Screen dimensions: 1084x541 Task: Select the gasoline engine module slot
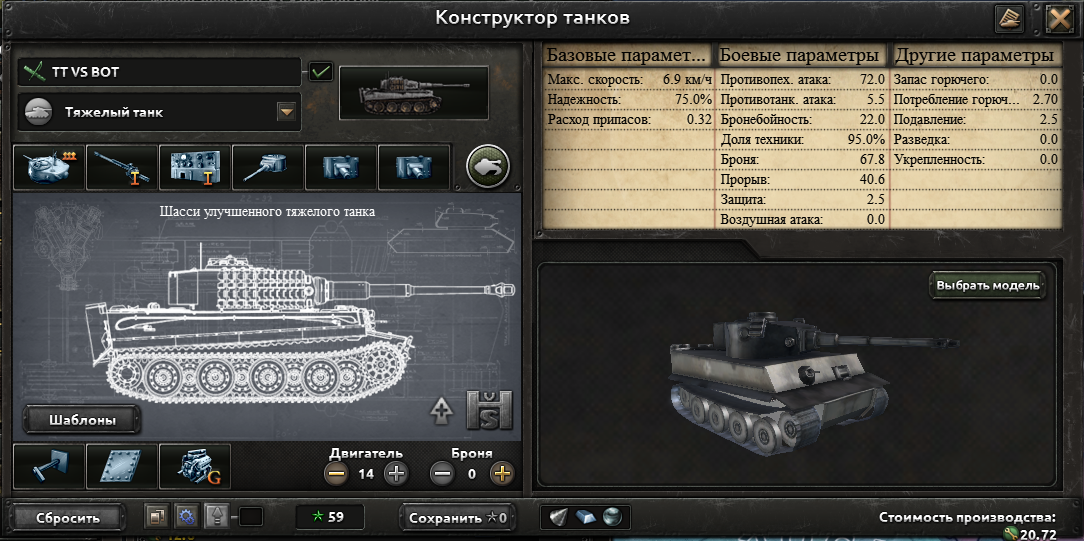195,466
